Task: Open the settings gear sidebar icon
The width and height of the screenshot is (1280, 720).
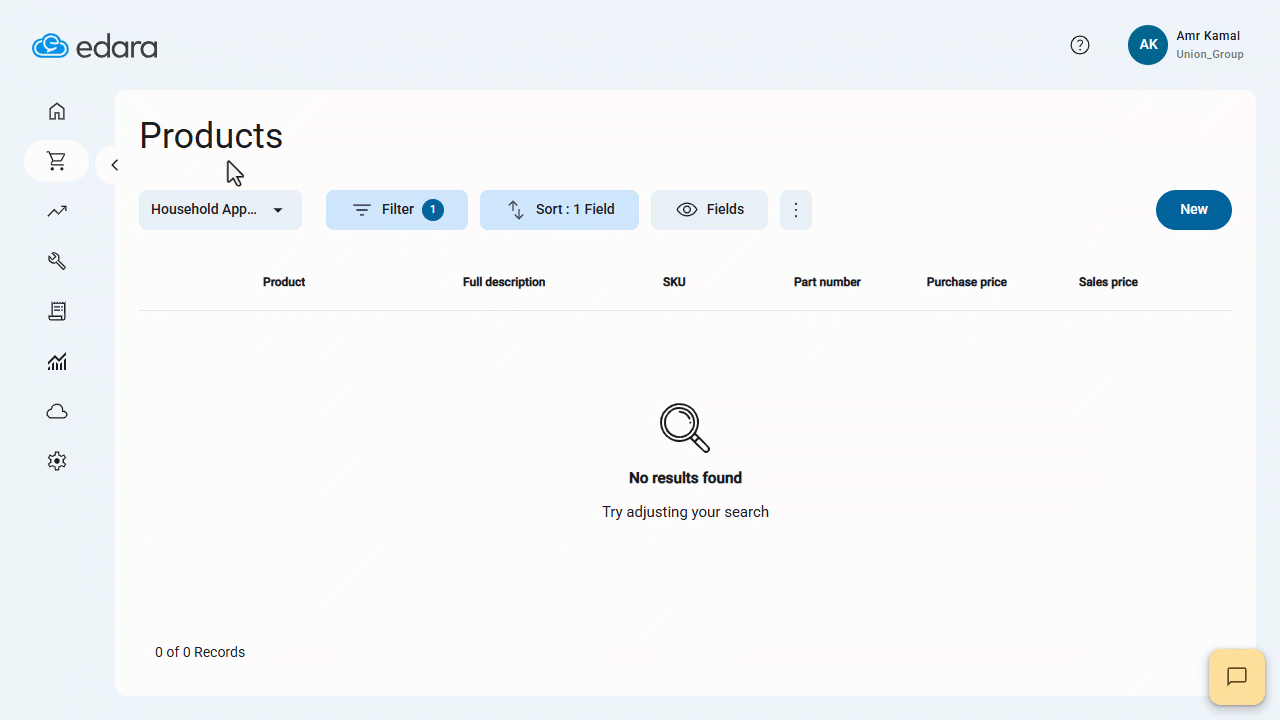Action: 57,461
